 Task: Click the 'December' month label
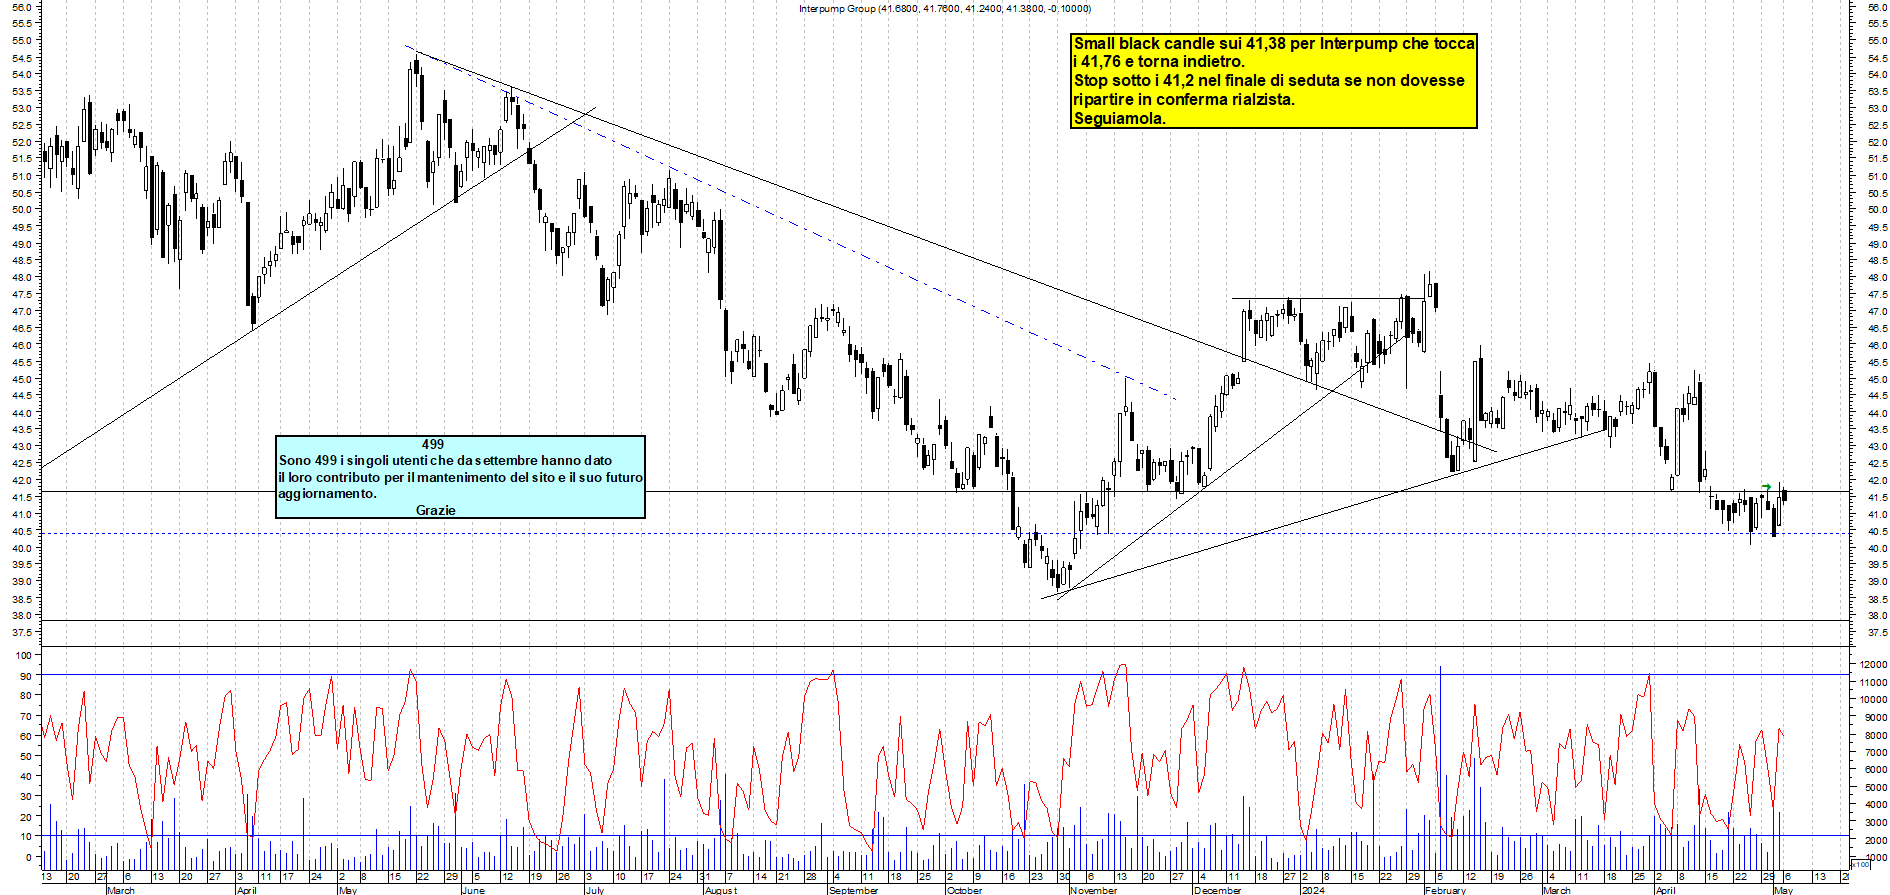pos(1218,890)
